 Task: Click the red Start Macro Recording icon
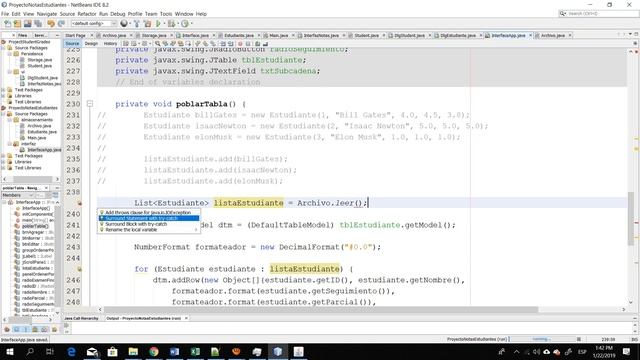click(240, 44)
